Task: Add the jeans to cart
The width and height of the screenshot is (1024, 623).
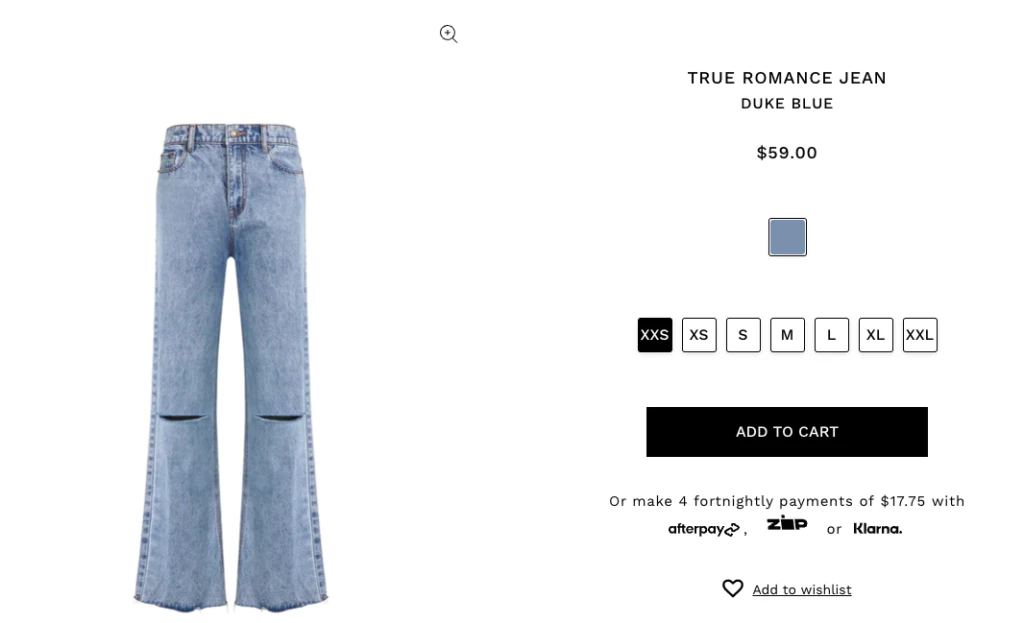Action: pos(787,432)
